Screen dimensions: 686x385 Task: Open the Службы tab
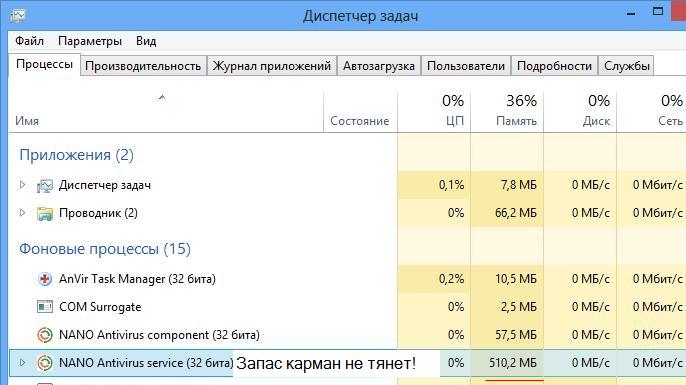coord(626,66)
